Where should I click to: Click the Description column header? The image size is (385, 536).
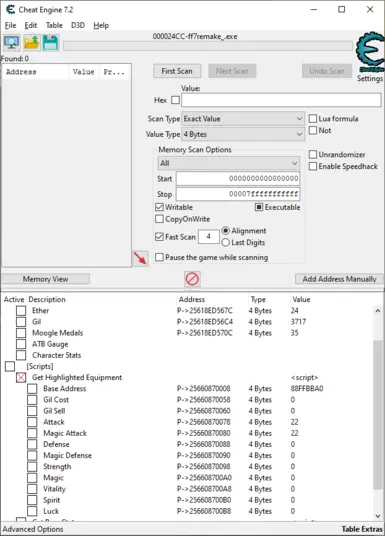[x=47, y=299]
